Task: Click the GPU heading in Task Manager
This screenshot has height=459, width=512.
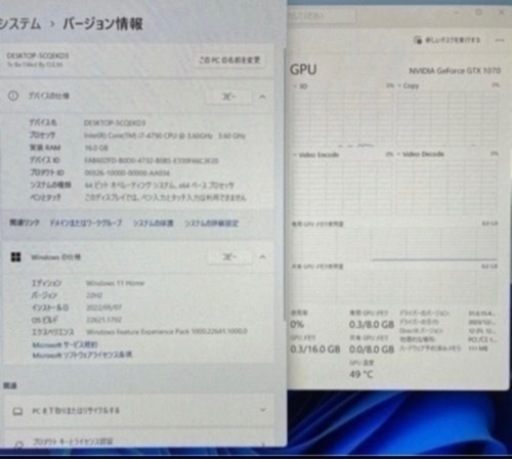Action: (303, 70)
